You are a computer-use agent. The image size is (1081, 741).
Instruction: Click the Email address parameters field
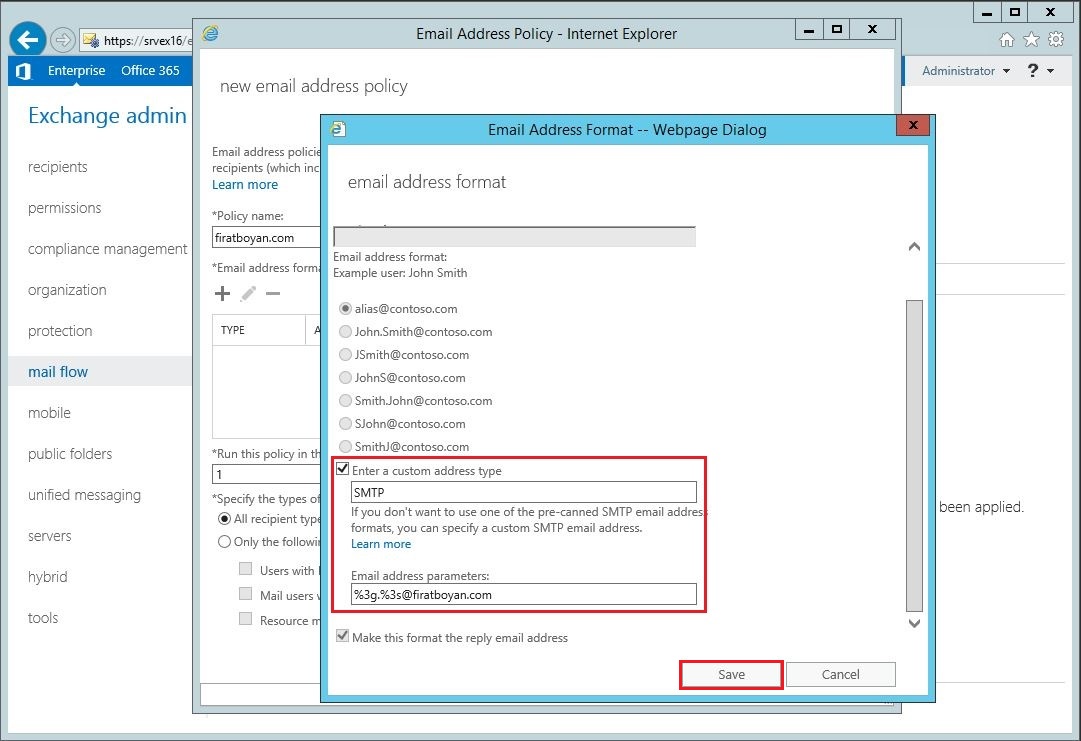coord(523,594)
